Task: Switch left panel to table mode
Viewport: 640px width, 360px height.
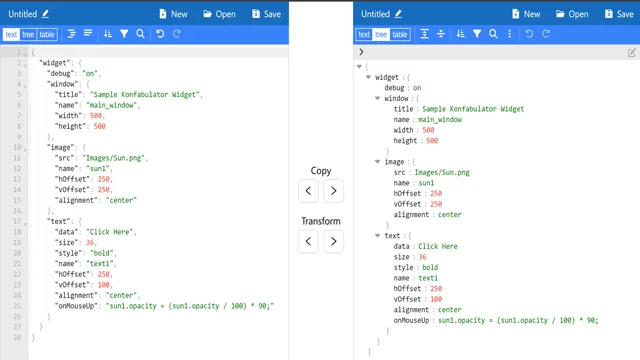Action: (x=47, y=34)
